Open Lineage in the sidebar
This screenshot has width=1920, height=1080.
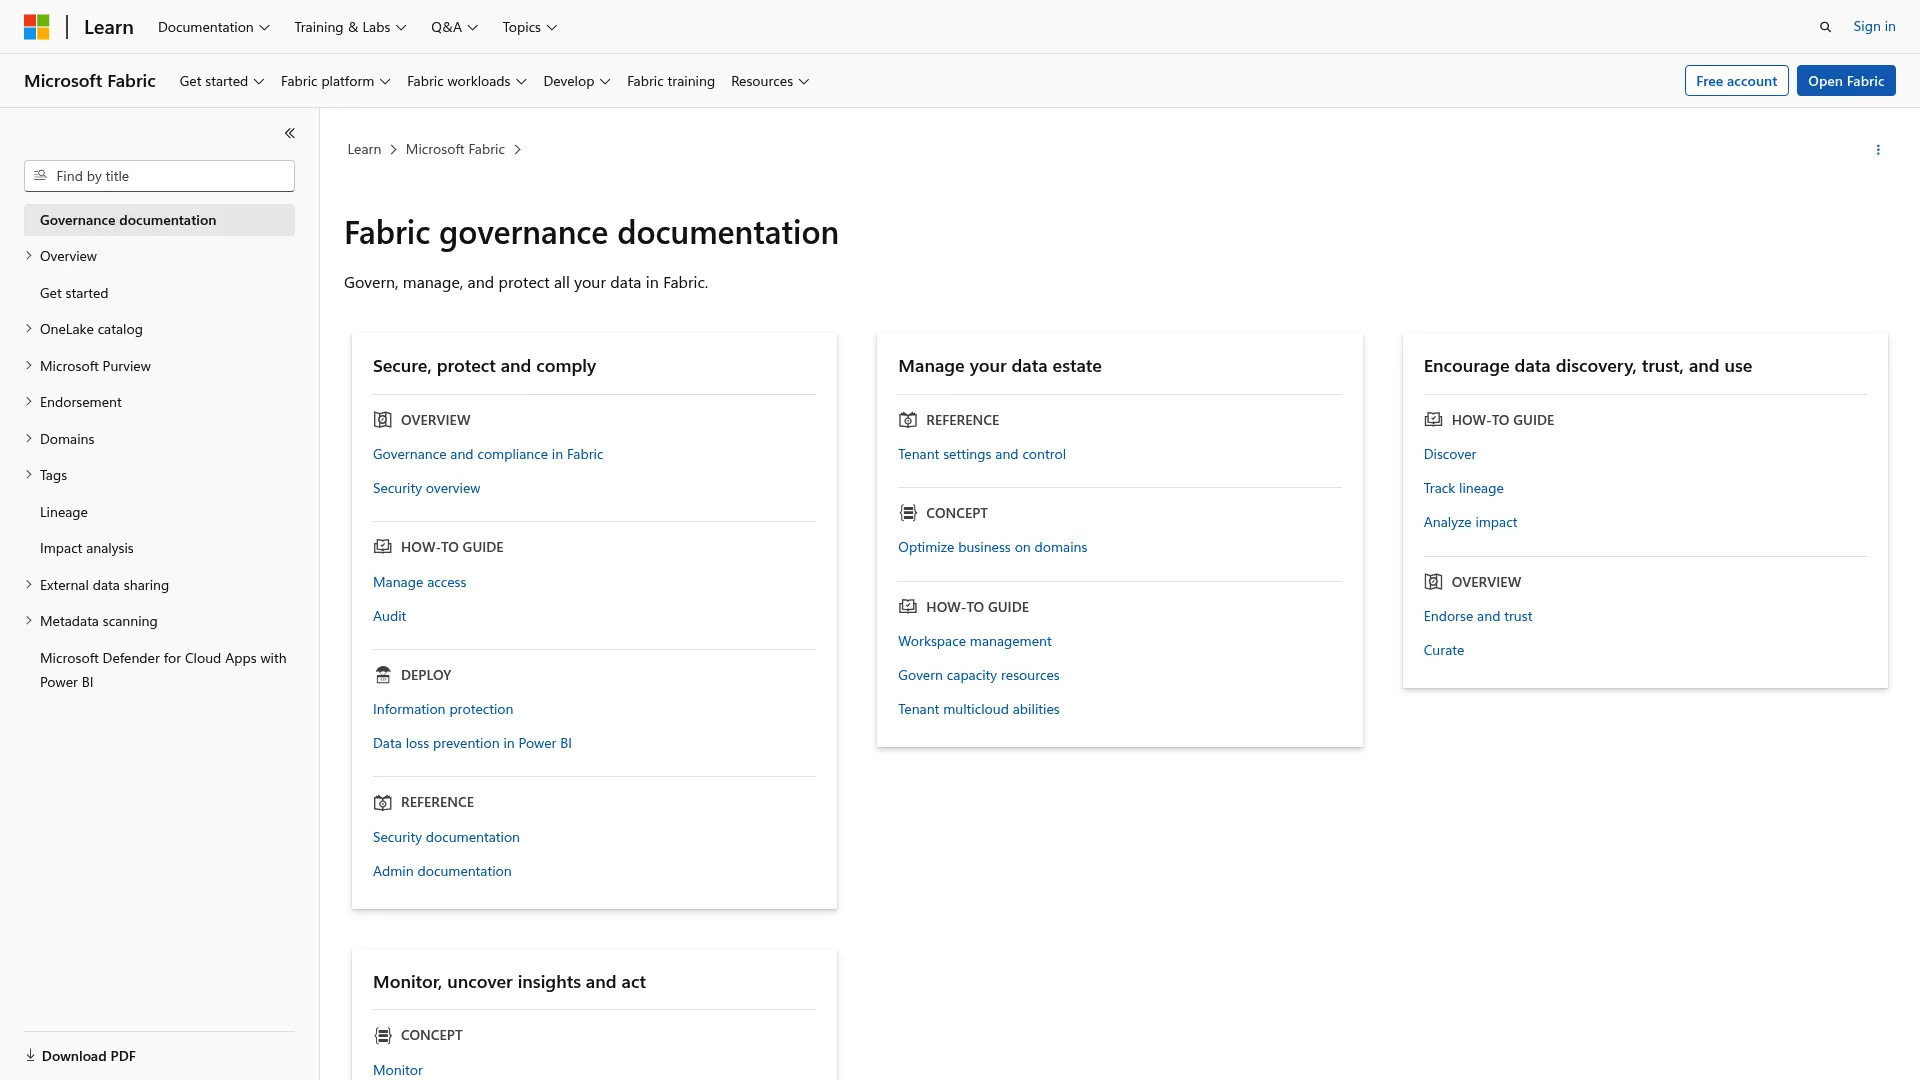click(x=64, y=512)
